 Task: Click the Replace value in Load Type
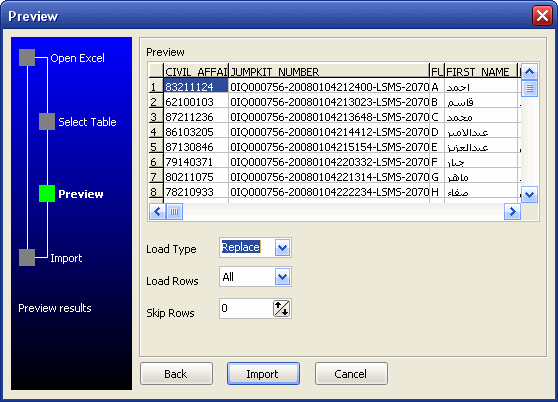(241, 247)
